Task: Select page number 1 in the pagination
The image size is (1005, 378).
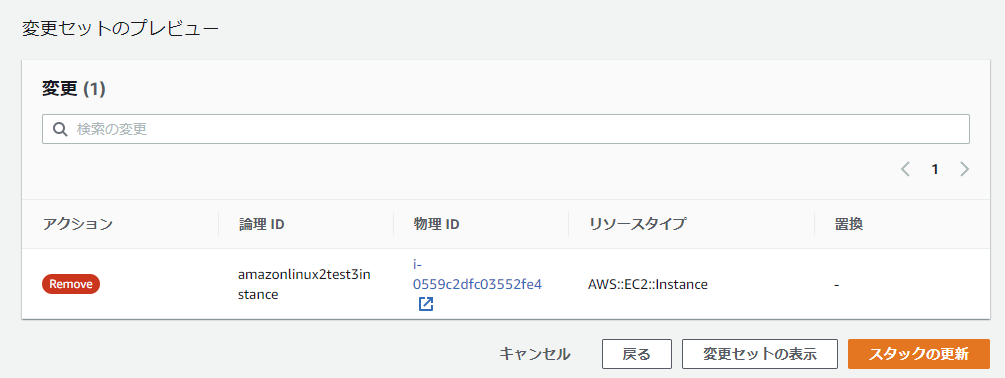Action: (935, 170)
